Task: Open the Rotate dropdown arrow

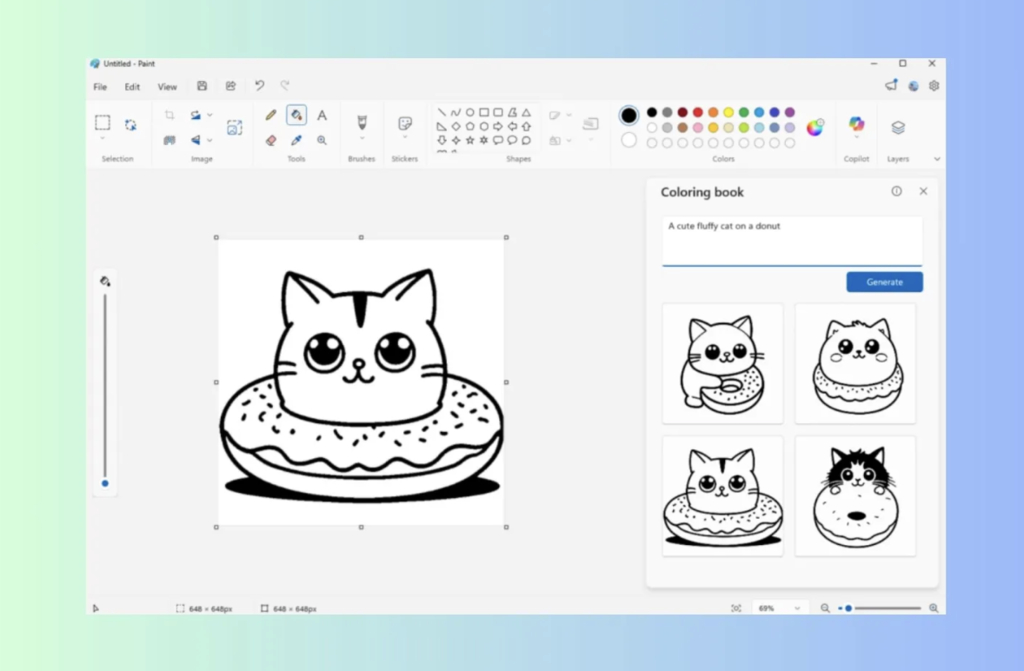Action: pyautogui.click(x=209, y=115)
